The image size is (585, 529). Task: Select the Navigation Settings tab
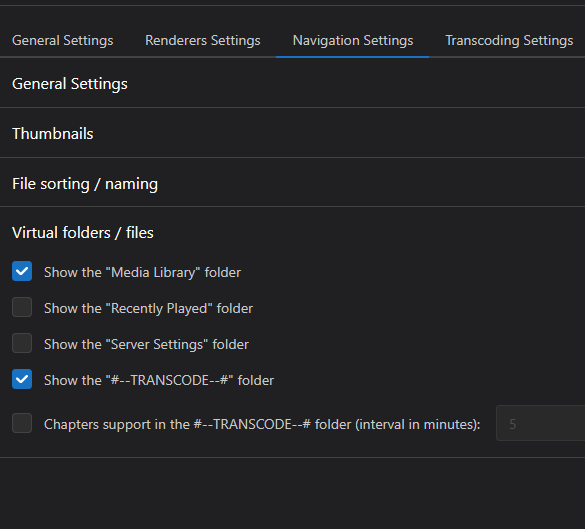353,40
